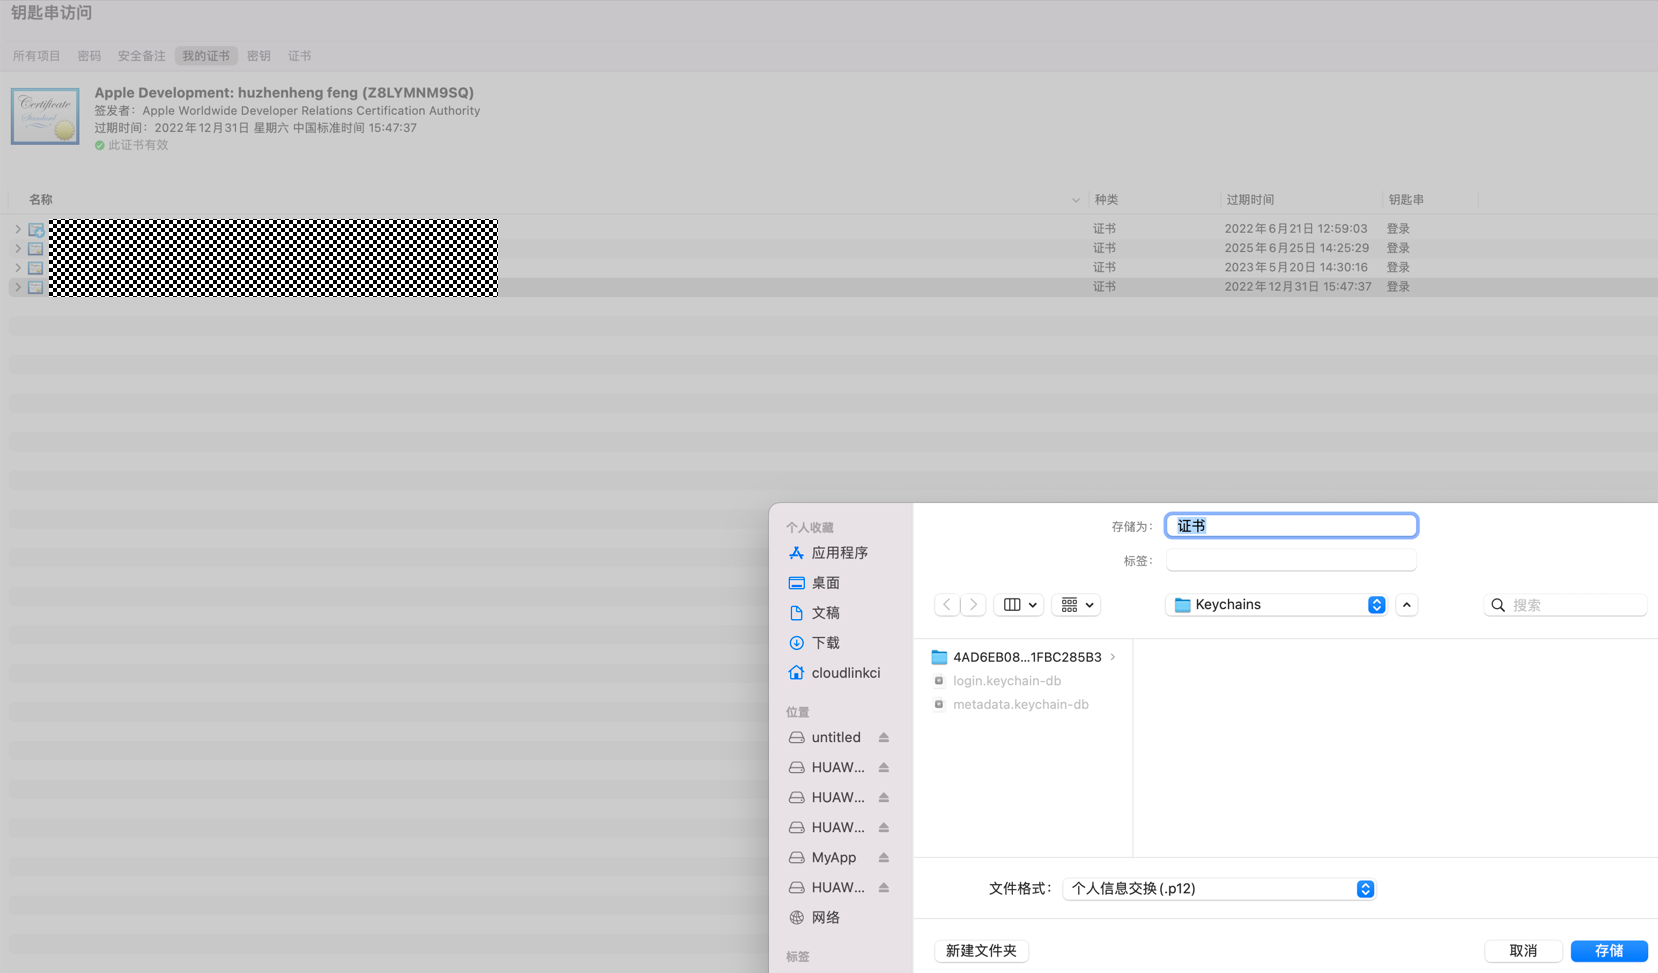
Task: Select 2022年6月21日 12:59:03 expiry cell
Action: pyautogui.click(x=1296, y=229)
